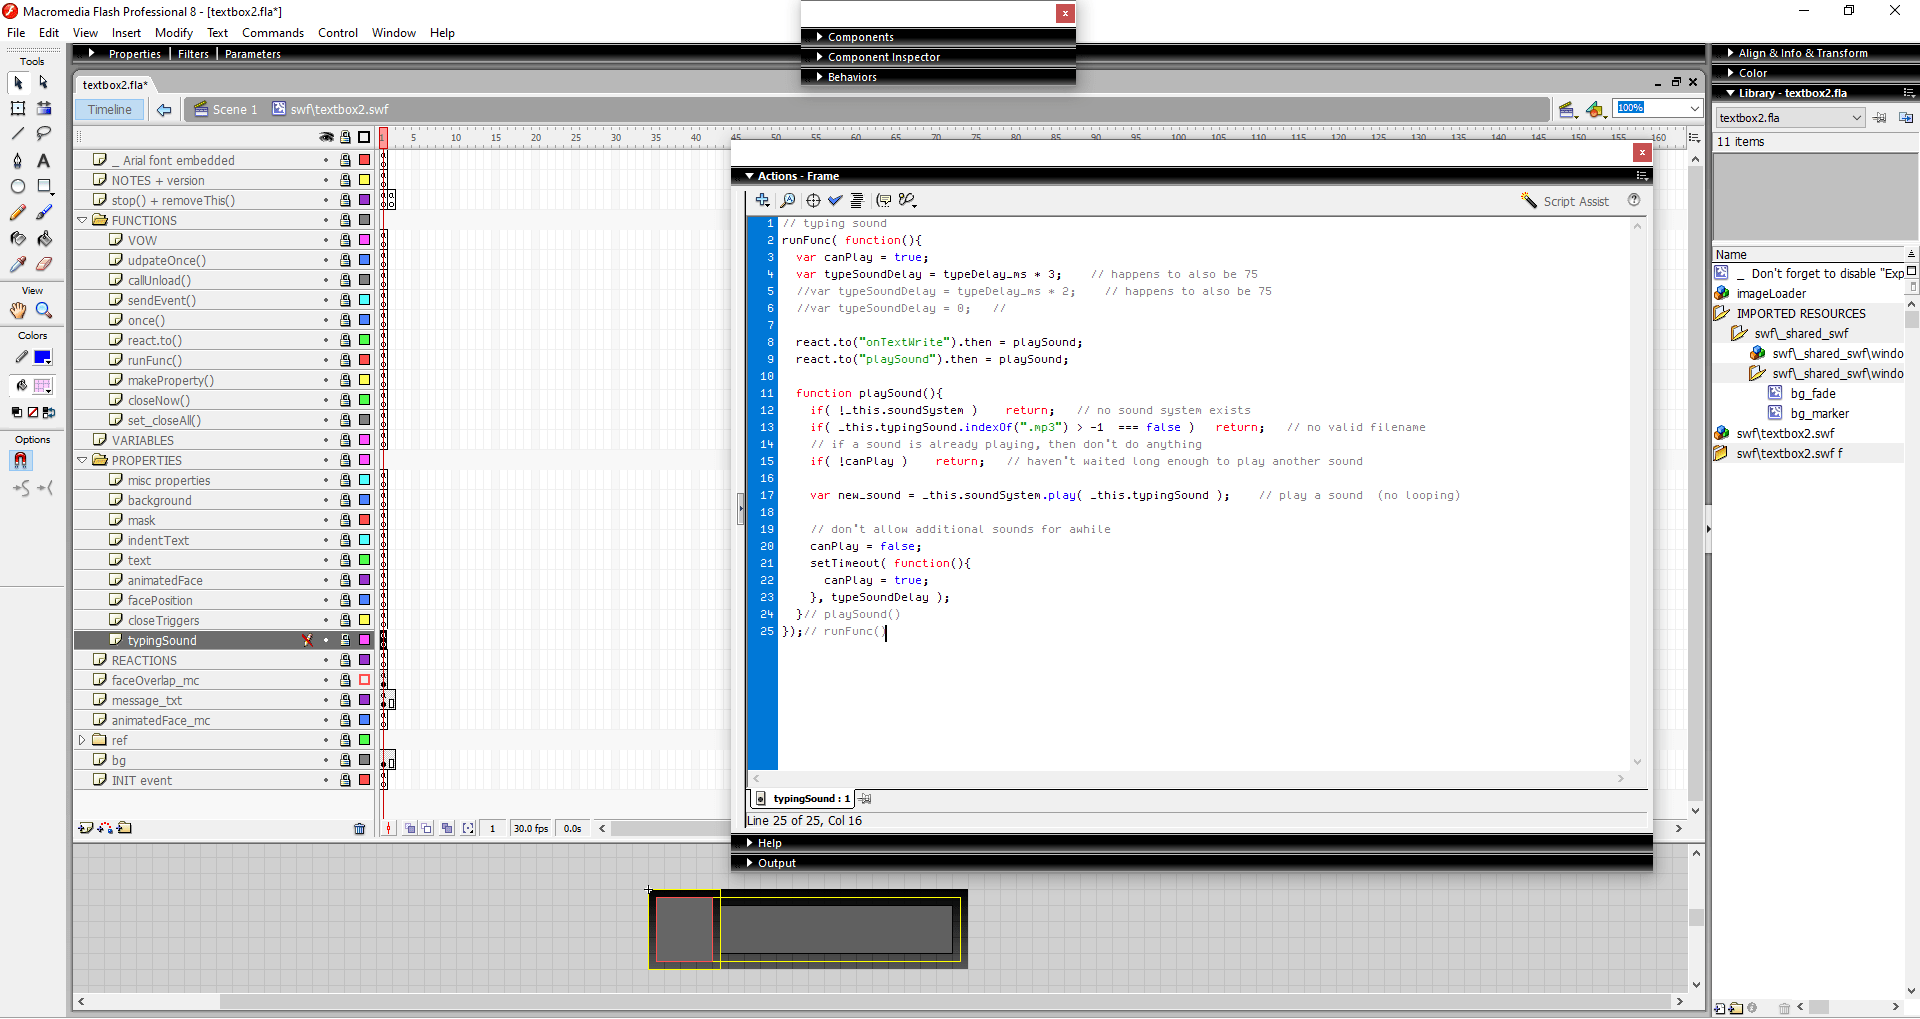Open Find in the Actions panel
Screen dimensions: 1920x1019
tap(788, 200)
